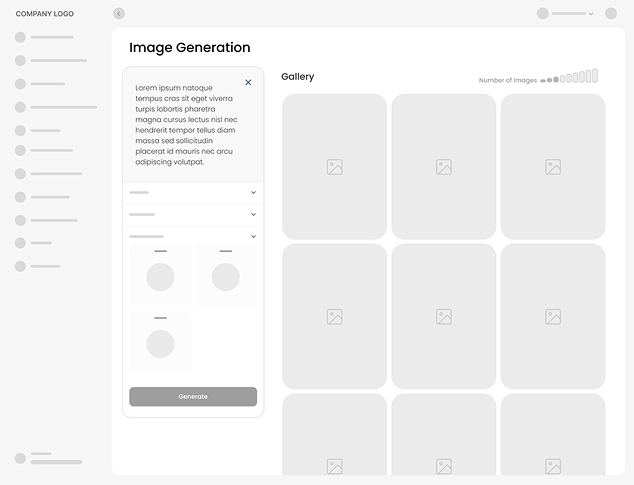Viewport: 634px width, 485px height.
Task: Close the Lorem ipsum description box
Action: 248,83
